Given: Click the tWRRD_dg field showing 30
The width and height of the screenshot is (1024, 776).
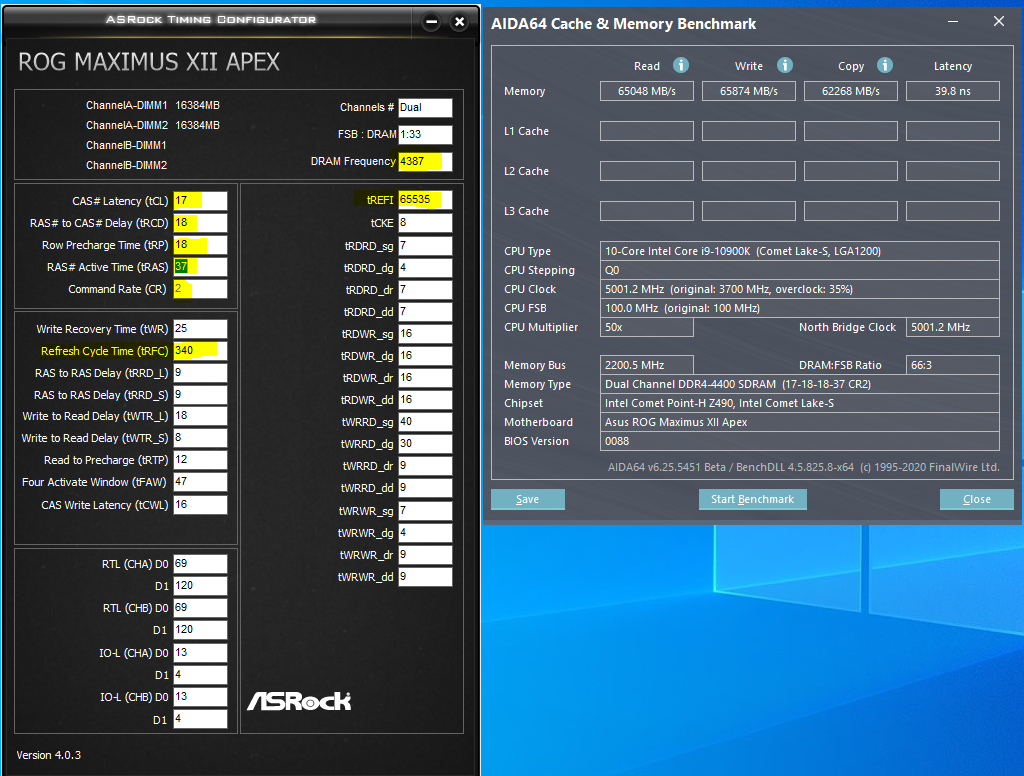Looking at the screenshot, I should 425,444.
